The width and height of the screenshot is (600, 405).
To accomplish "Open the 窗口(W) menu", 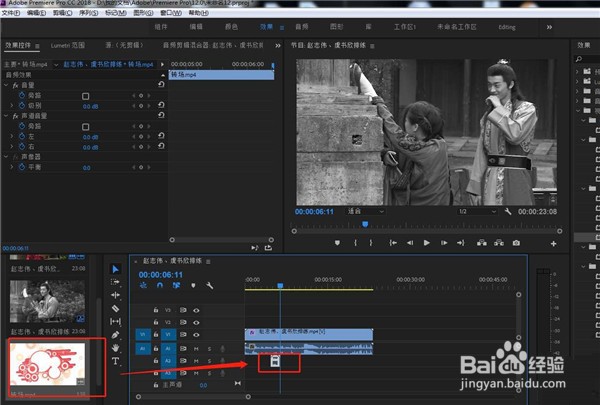I will tap(171, 13).
